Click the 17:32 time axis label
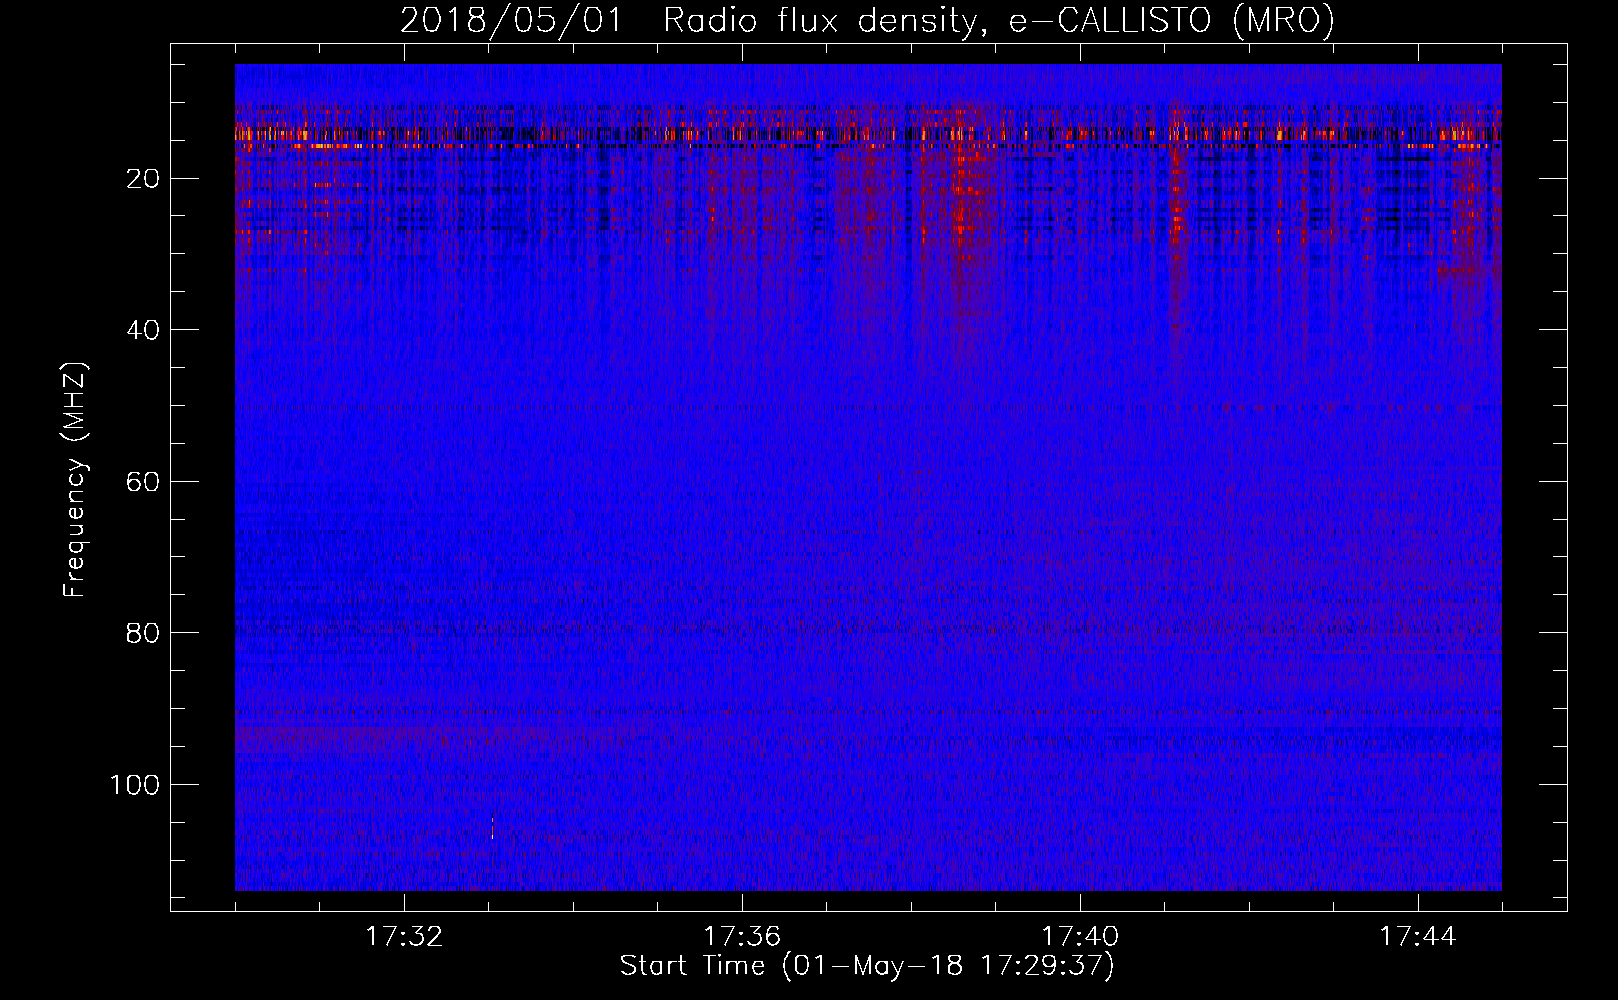This screenshot has height=1000, width=1618. (404, 937)
